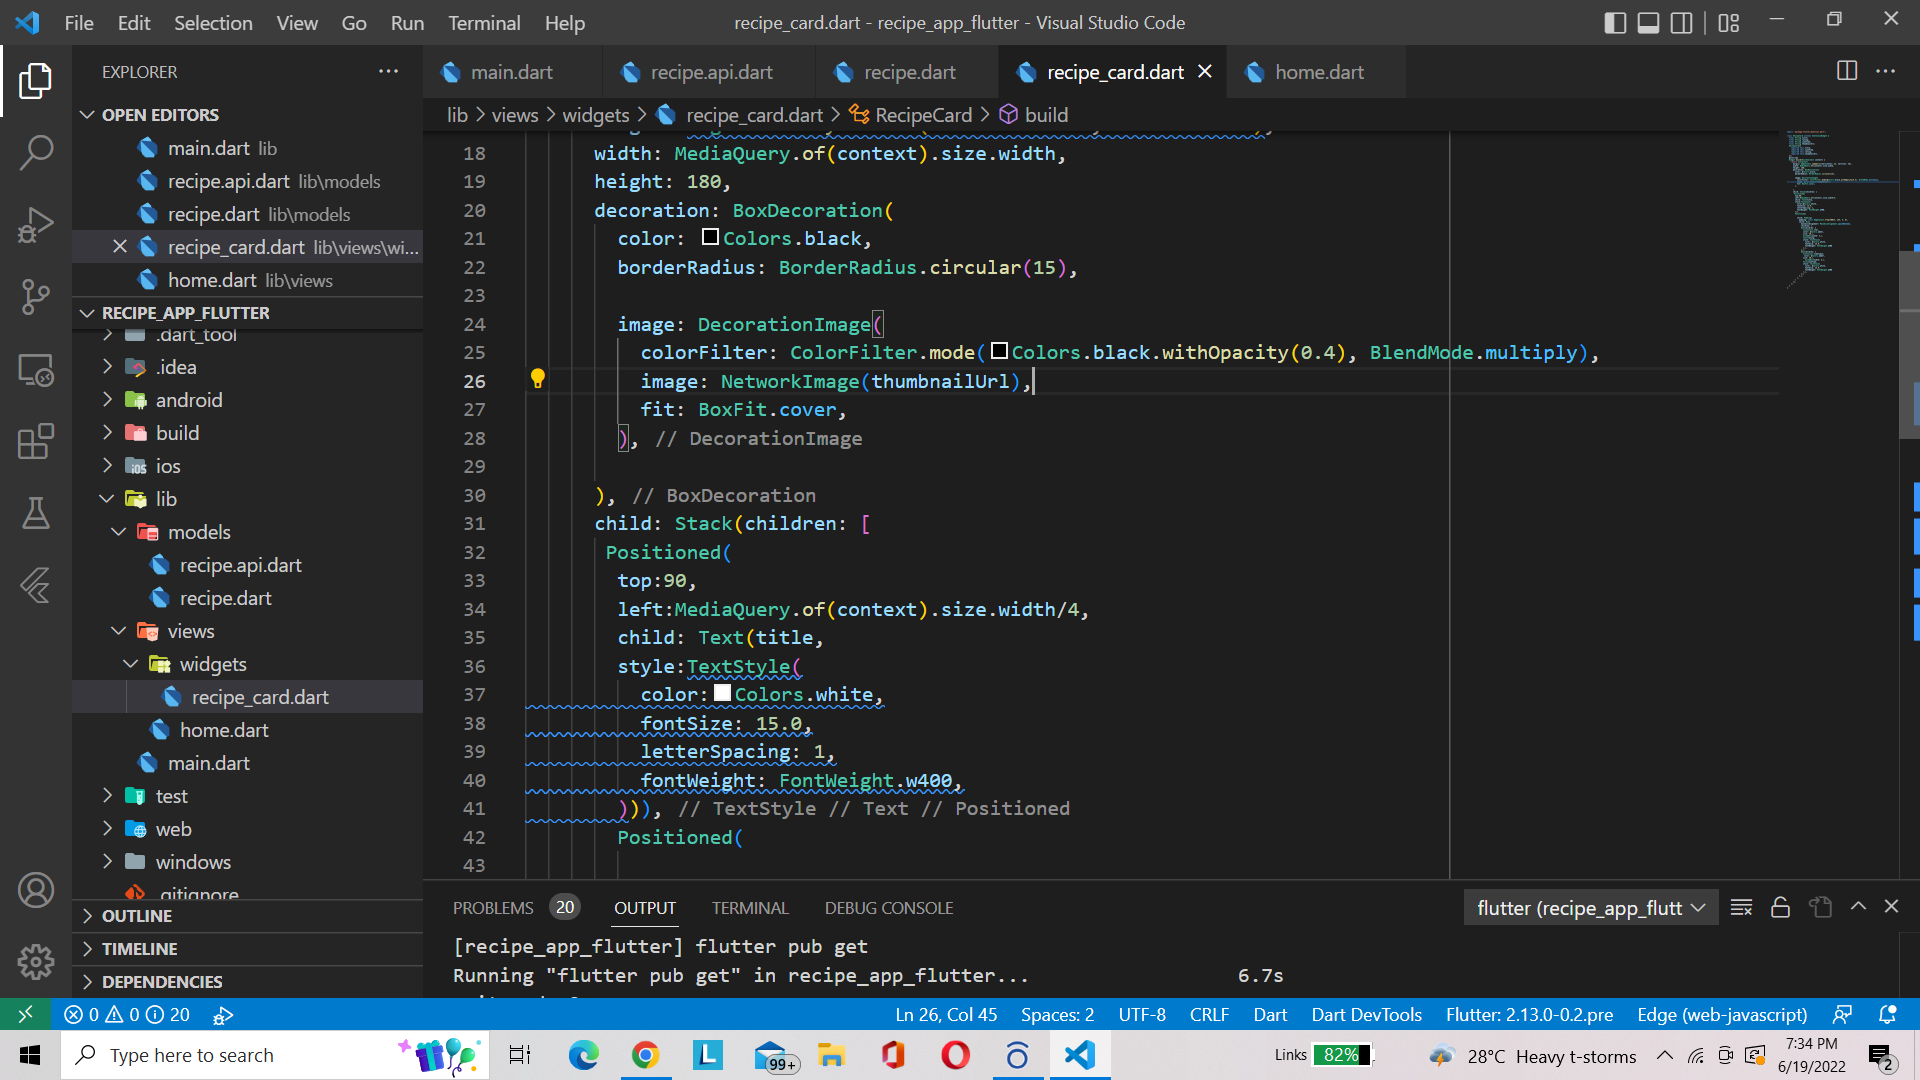Open the Terminal menu

point(484,22)
